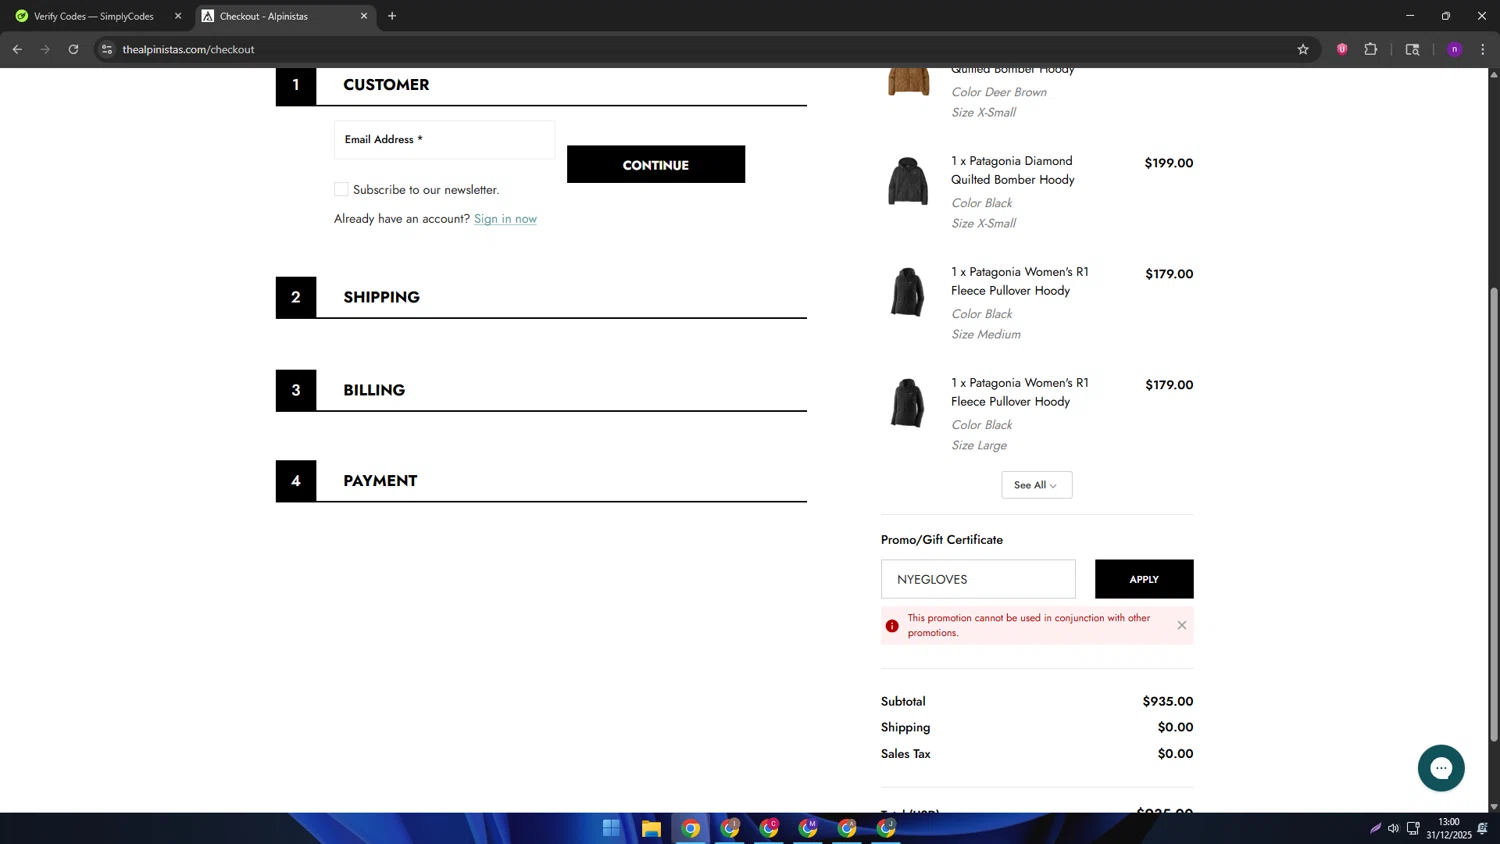The image size is (1500, 844).
Task: Open the purple profile avatar
Action: click(1454, 49)
